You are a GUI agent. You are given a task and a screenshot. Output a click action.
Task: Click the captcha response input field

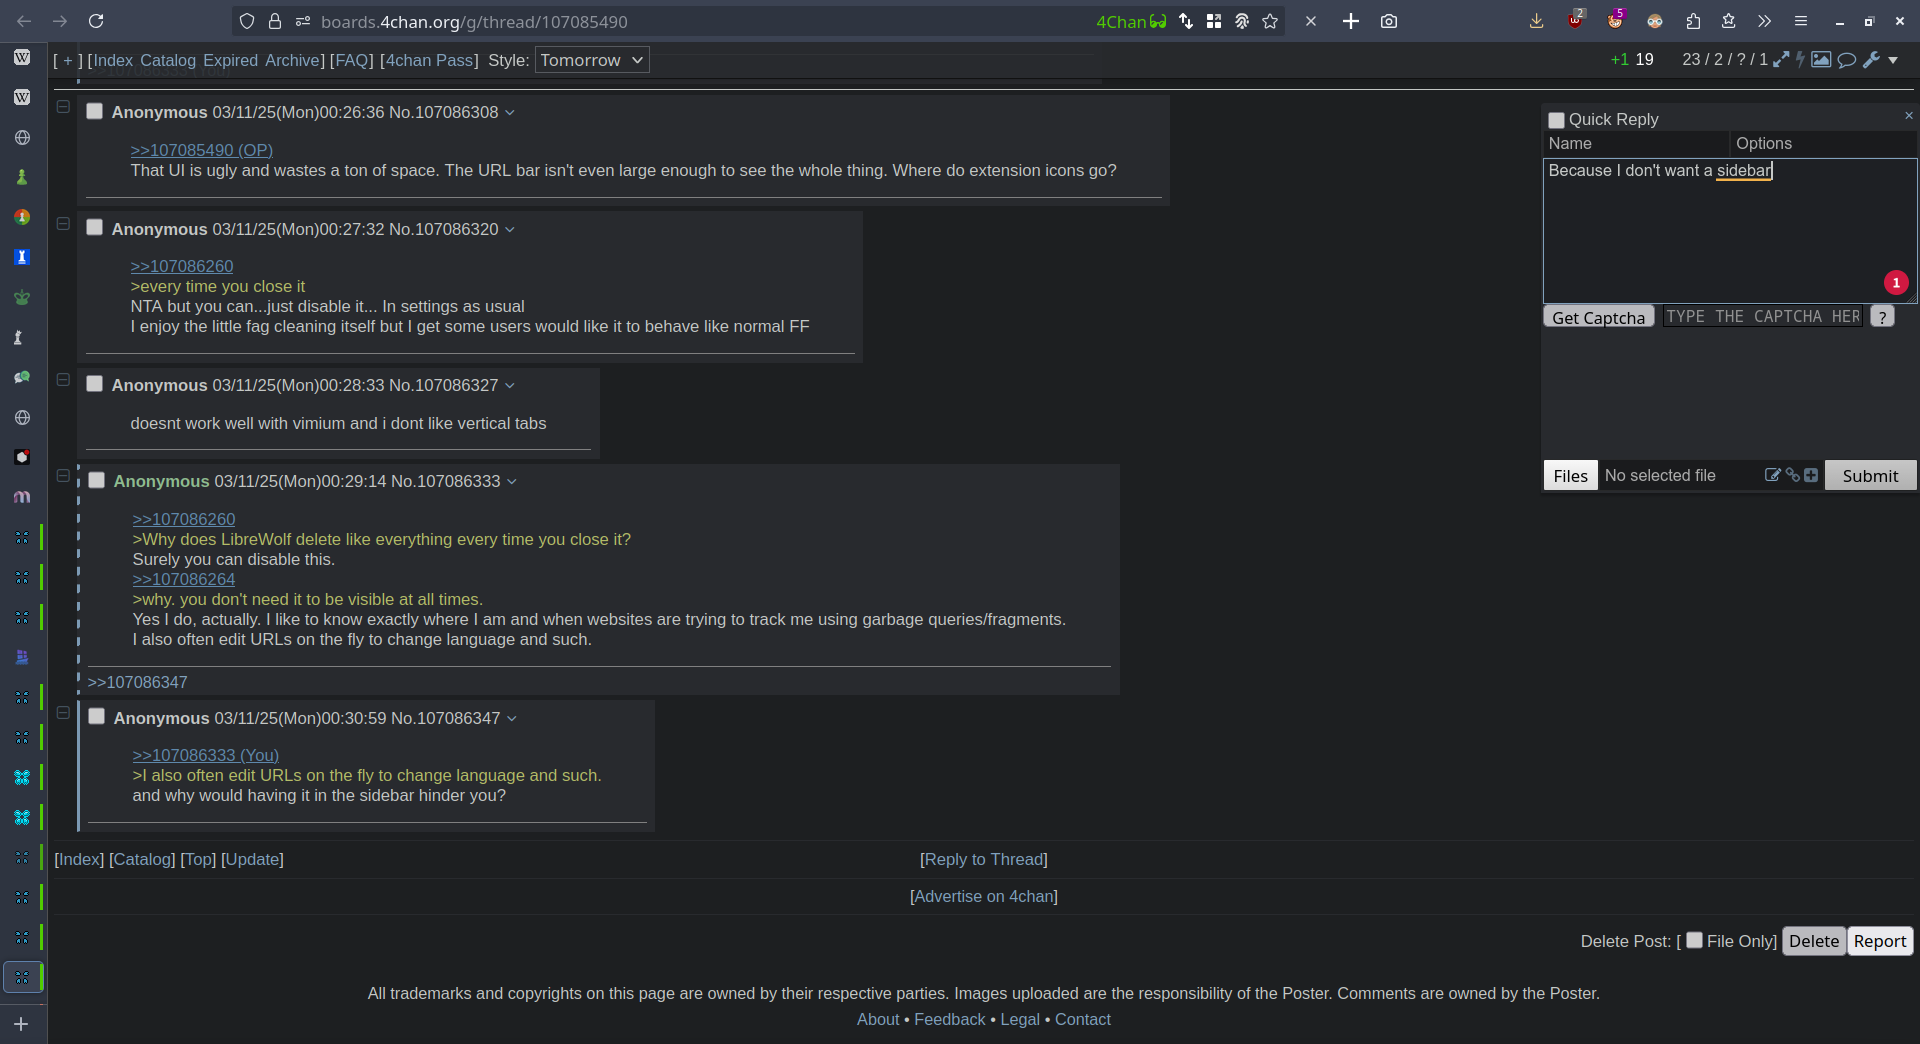[1763, 317]
